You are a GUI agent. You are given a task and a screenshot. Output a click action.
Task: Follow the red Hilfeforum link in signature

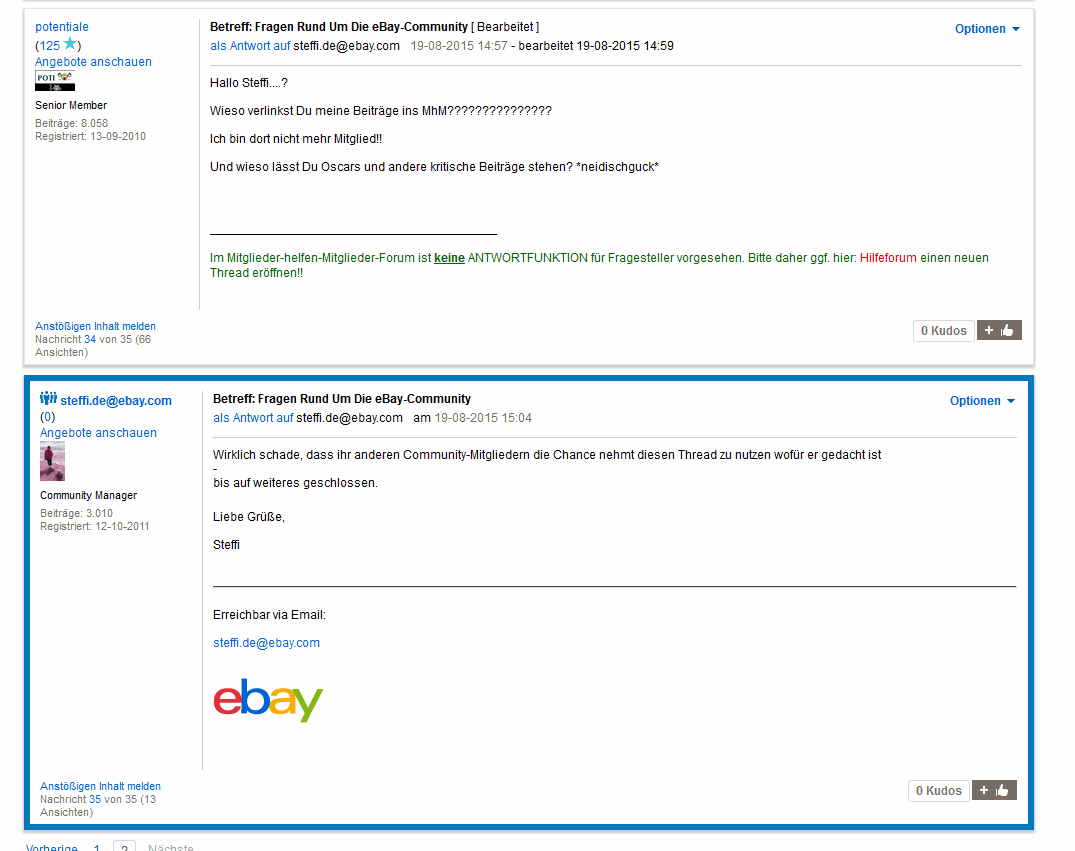click(888, 258)
